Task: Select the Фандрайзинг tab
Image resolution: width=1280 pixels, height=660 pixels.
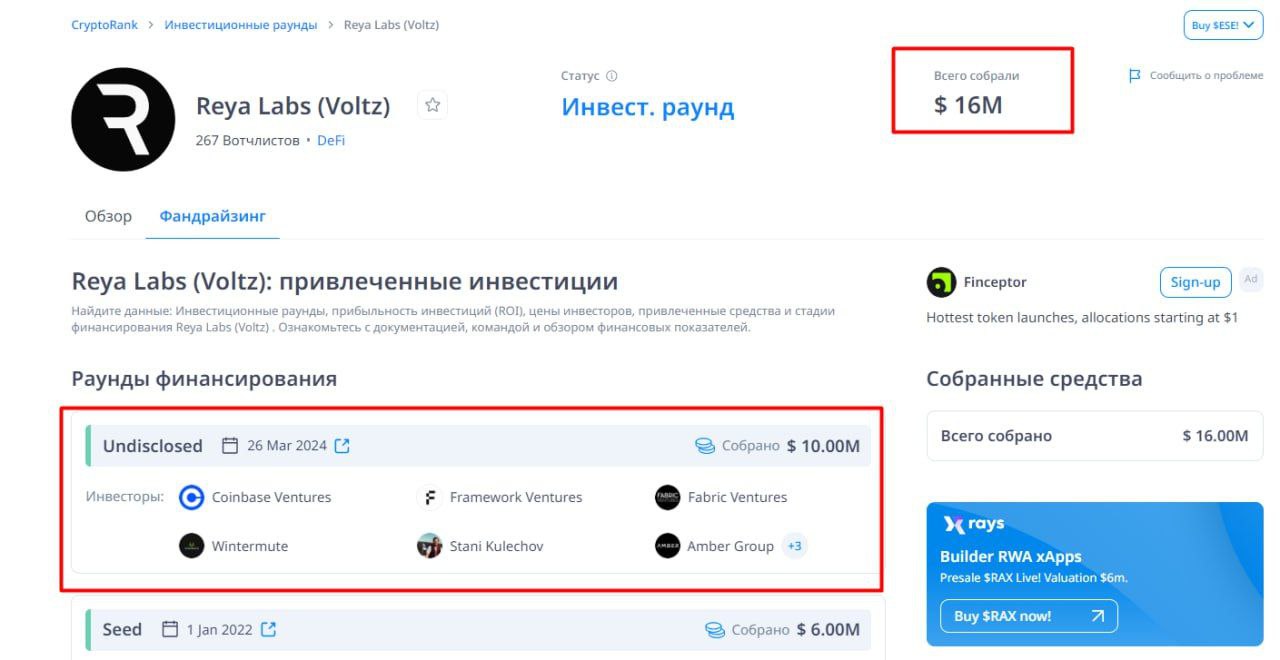Action: point(212,216)
